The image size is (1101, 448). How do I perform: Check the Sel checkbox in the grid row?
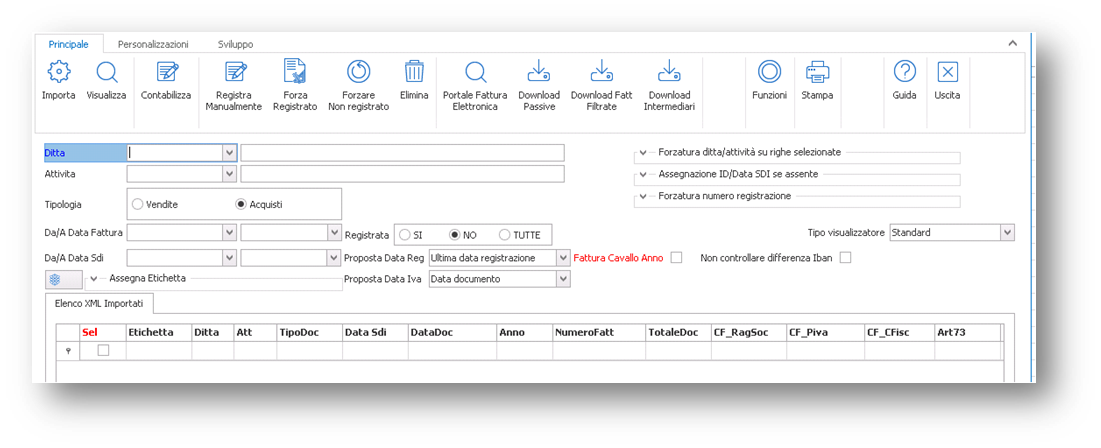click(103, 350)
